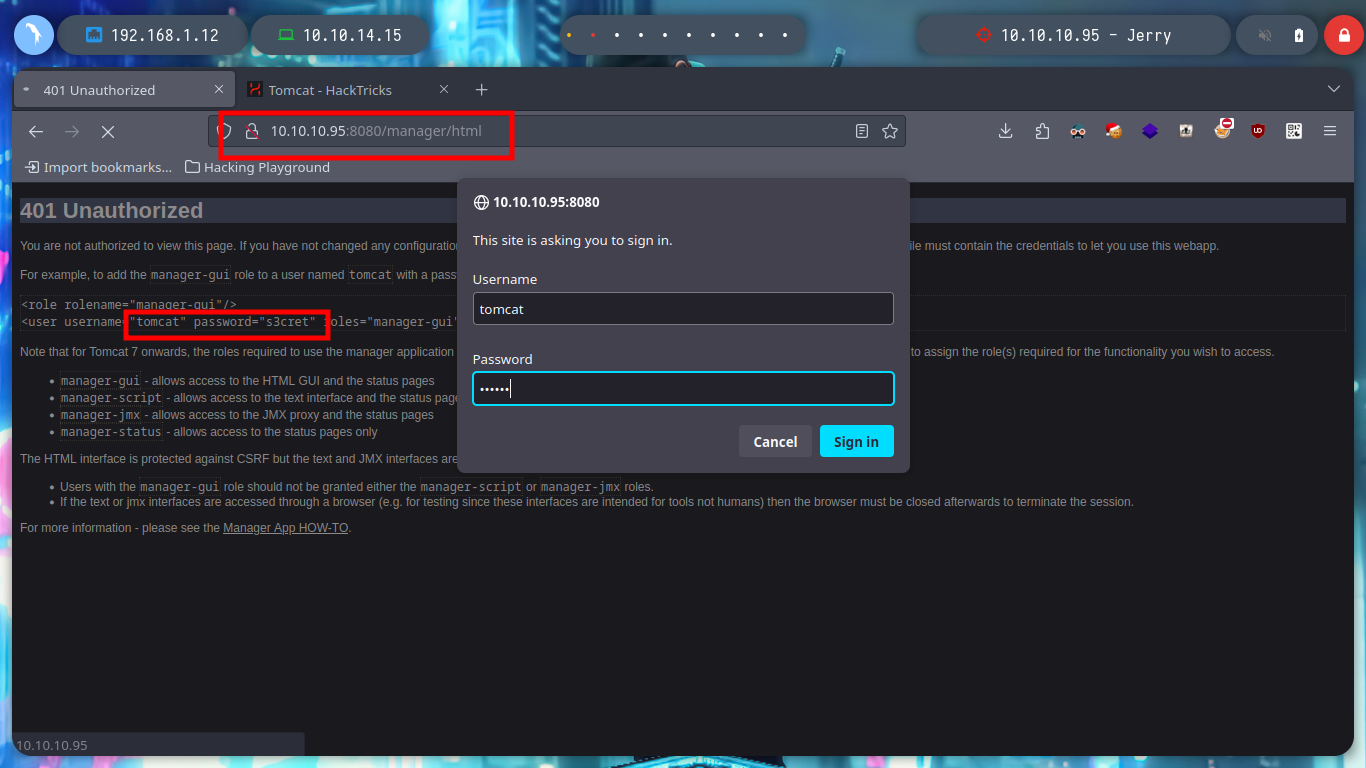The height and width of the screenshot is (768, 1366).
Task: Click the address bar URL field
Action: [556, 131]
